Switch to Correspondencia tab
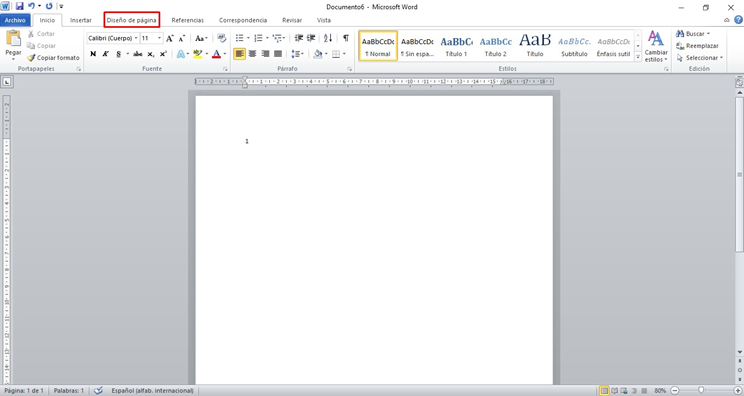Viewport: 744px width, 396px height. 243,20
